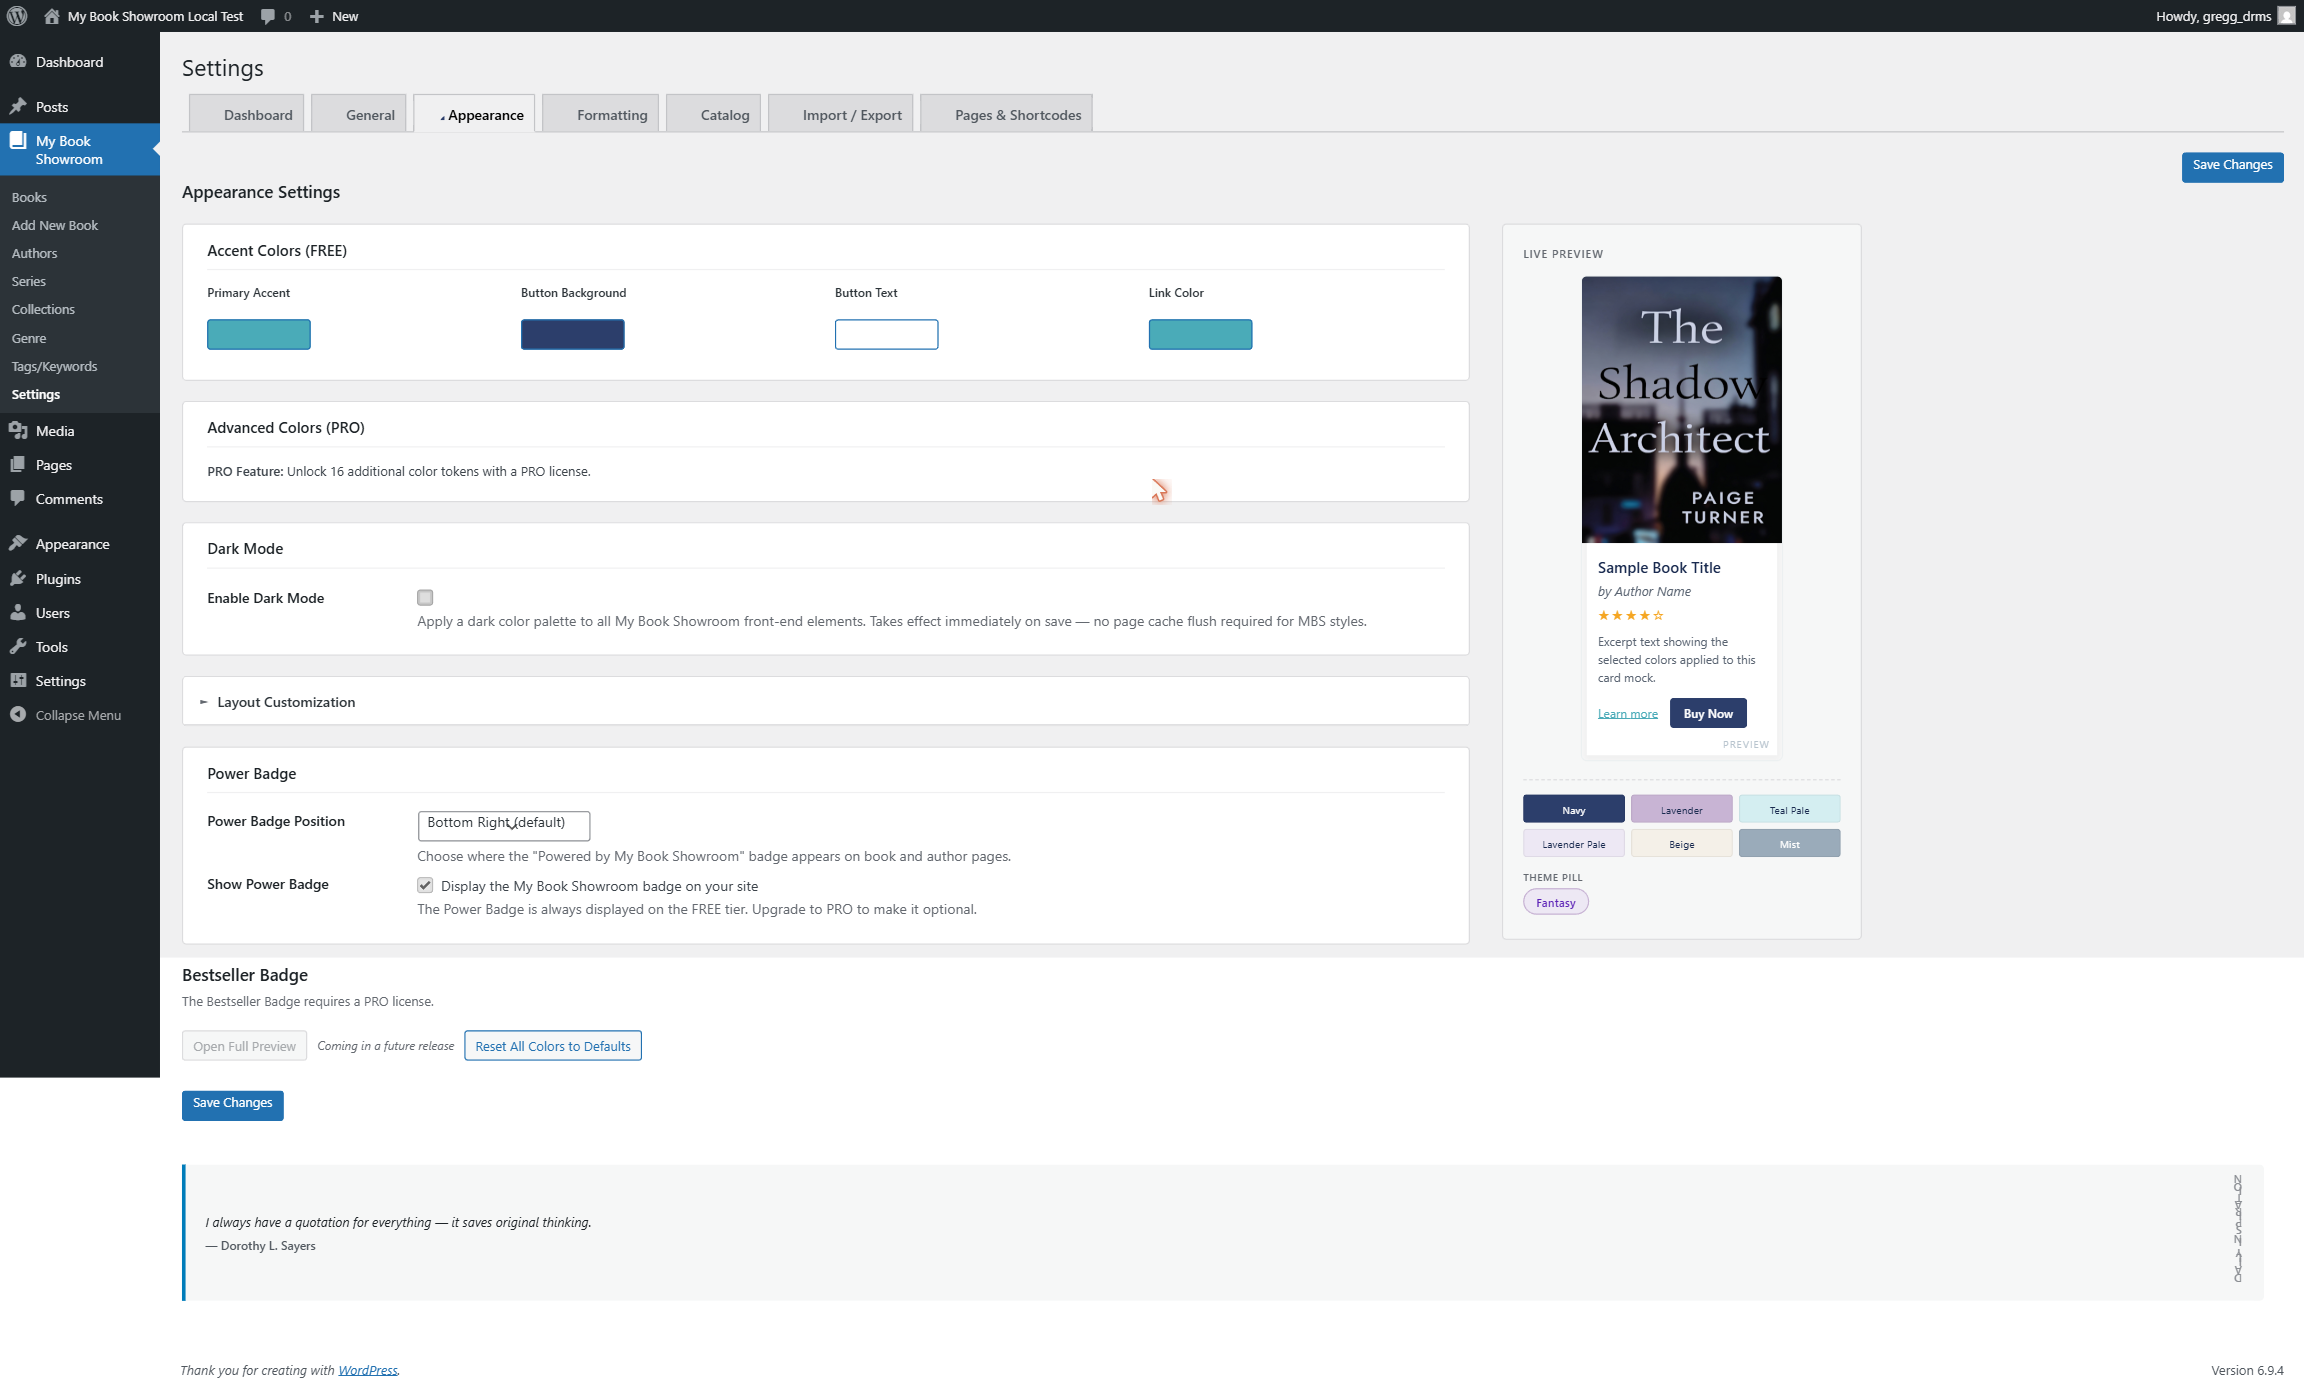Select the Appearance settings tab
The image size is (2304, 1389).
click(x=475, y=114)
